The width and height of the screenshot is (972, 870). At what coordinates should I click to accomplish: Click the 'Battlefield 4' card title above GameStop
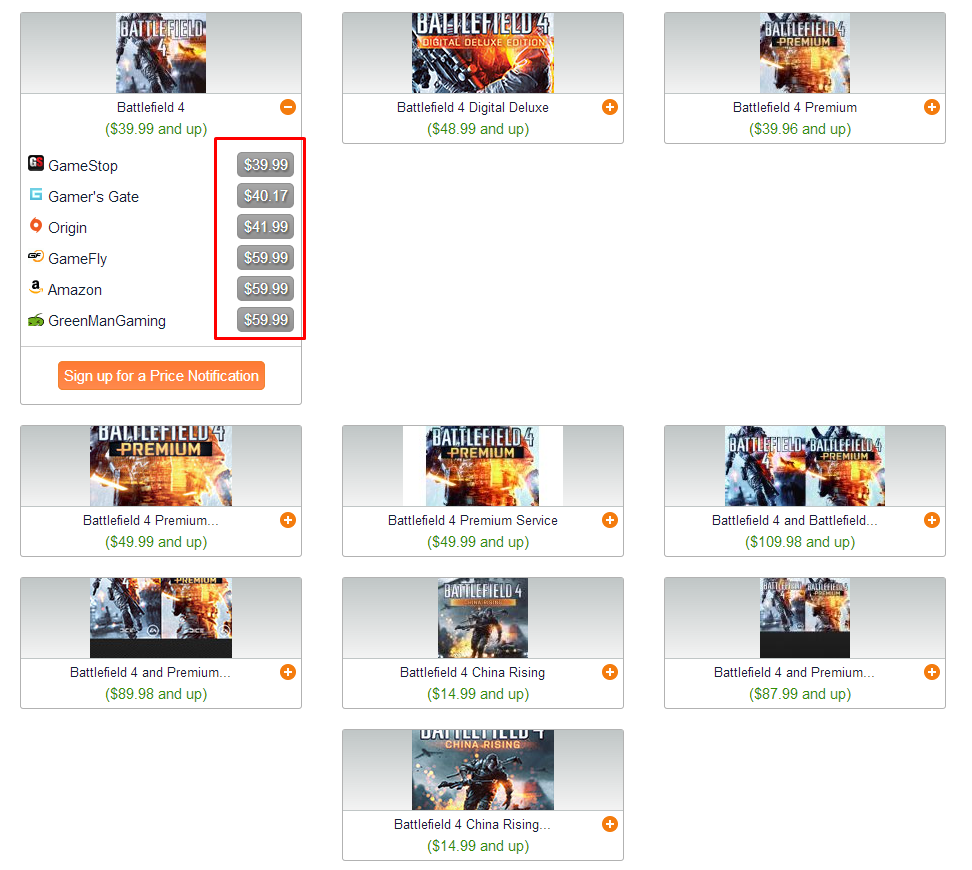[151, 107]
